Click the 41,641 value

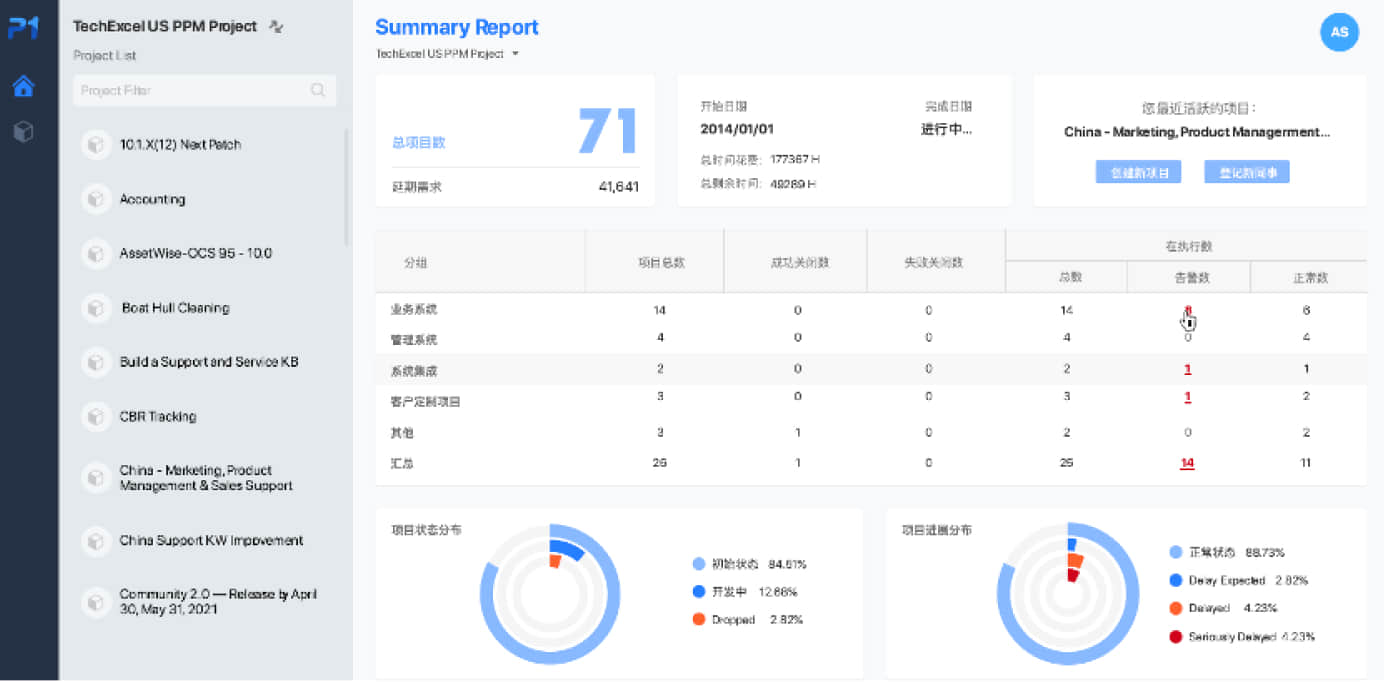pyautogui.click(x=619, y=186)
